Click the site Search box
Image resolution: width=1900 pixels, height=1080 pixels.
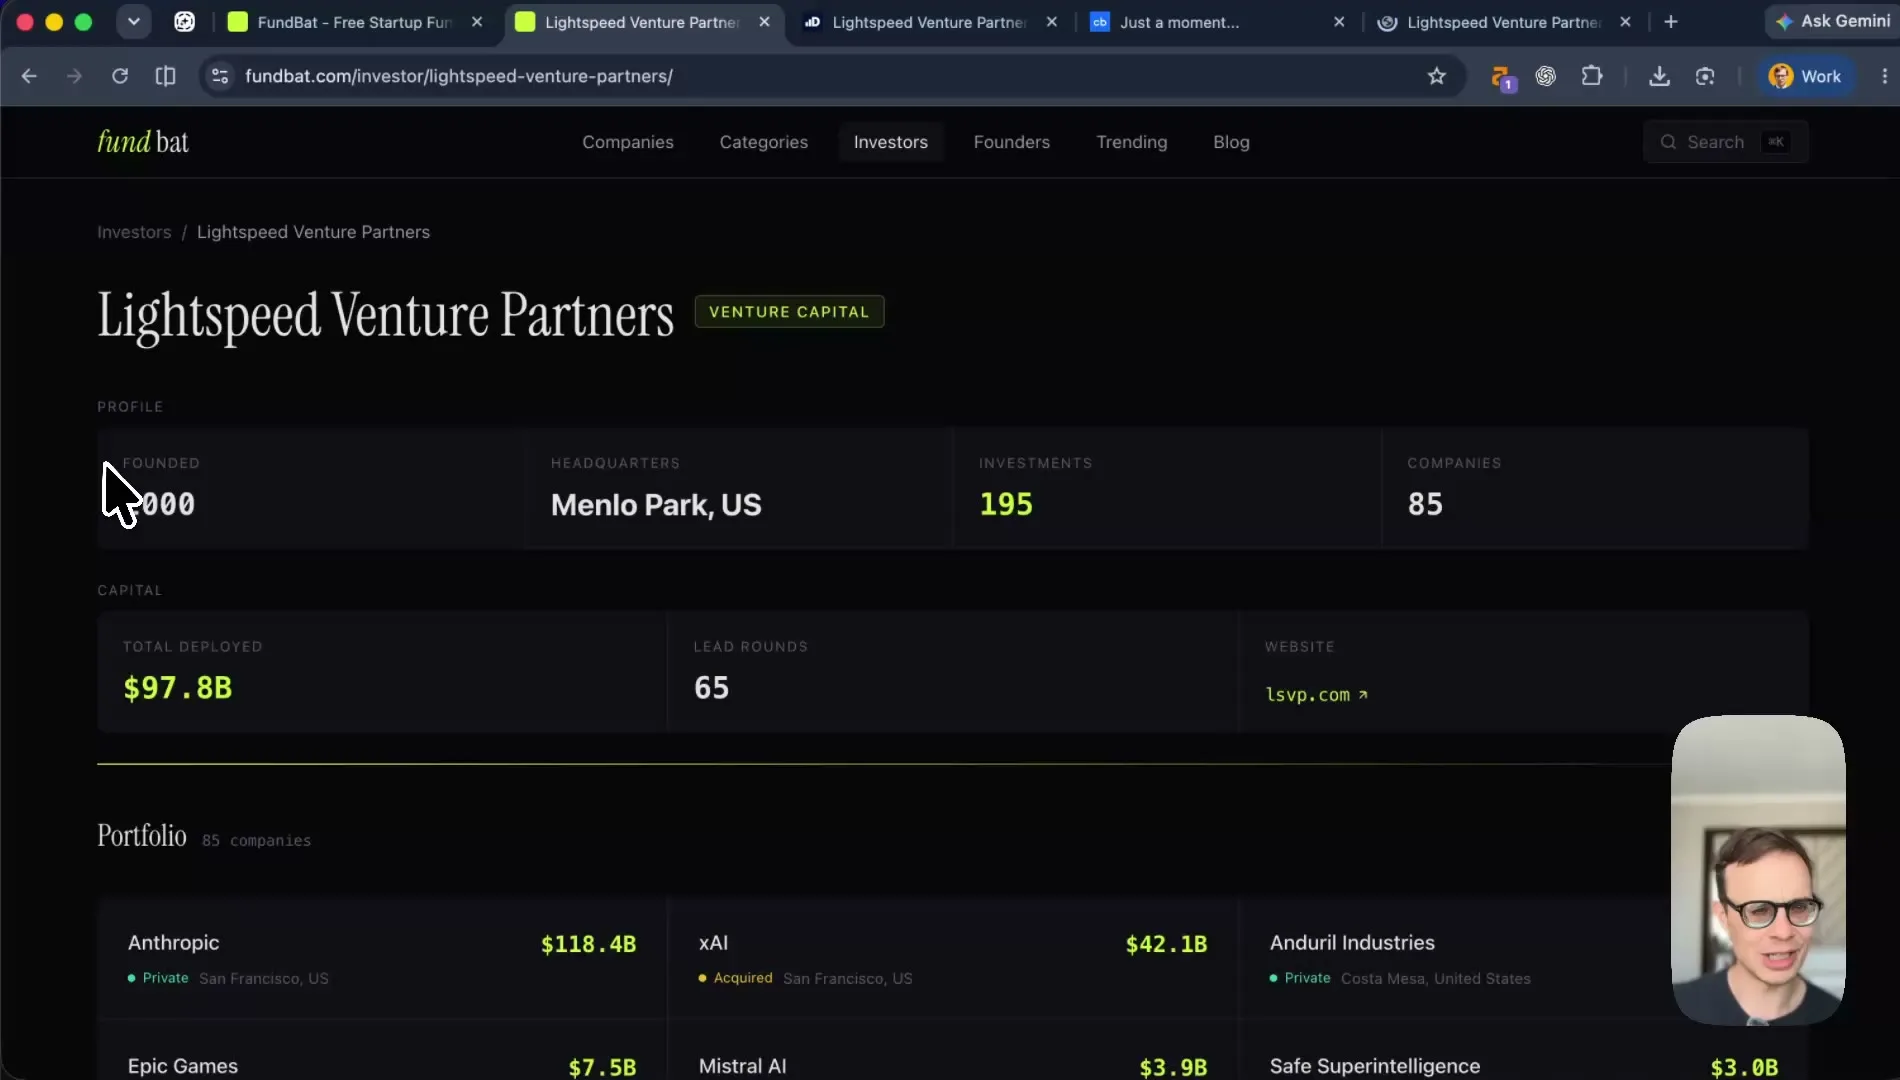(x=1726, y=142)
